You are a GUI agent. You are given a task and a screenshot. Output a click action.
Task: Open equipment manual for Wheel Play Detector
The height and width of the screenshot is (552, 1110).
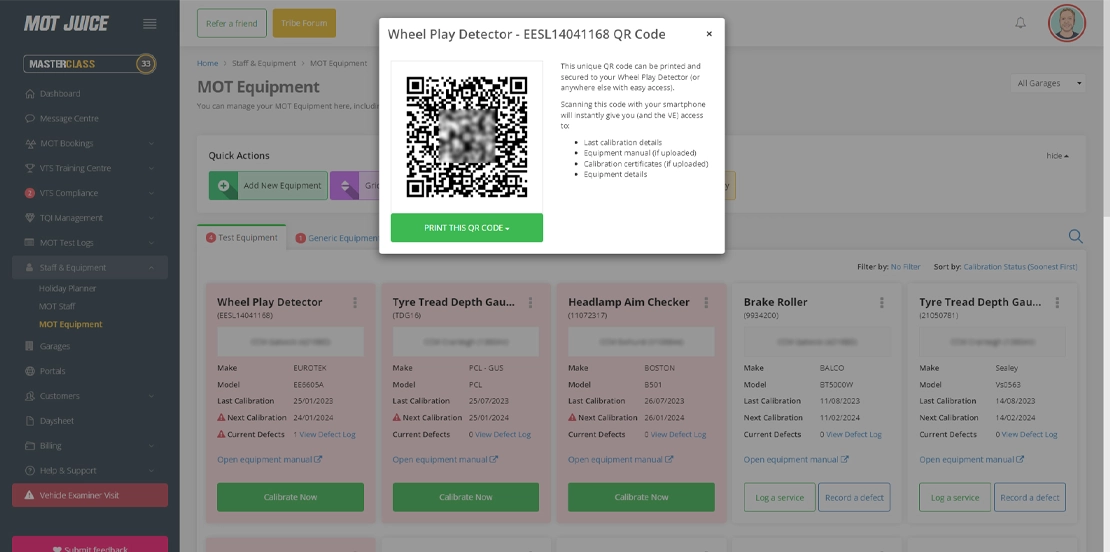tap(270, 459)
